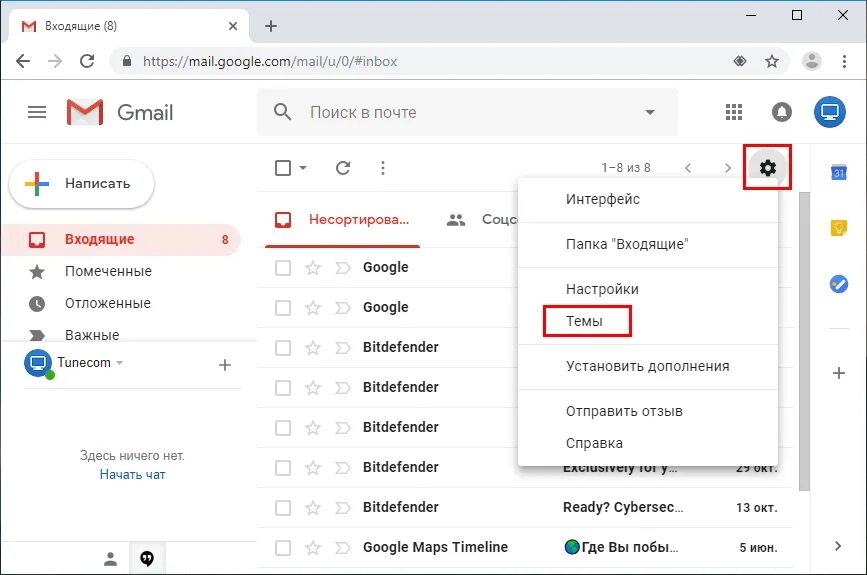Choose Темы from the settings menu

pyautogui.click(x=648, y=321)
